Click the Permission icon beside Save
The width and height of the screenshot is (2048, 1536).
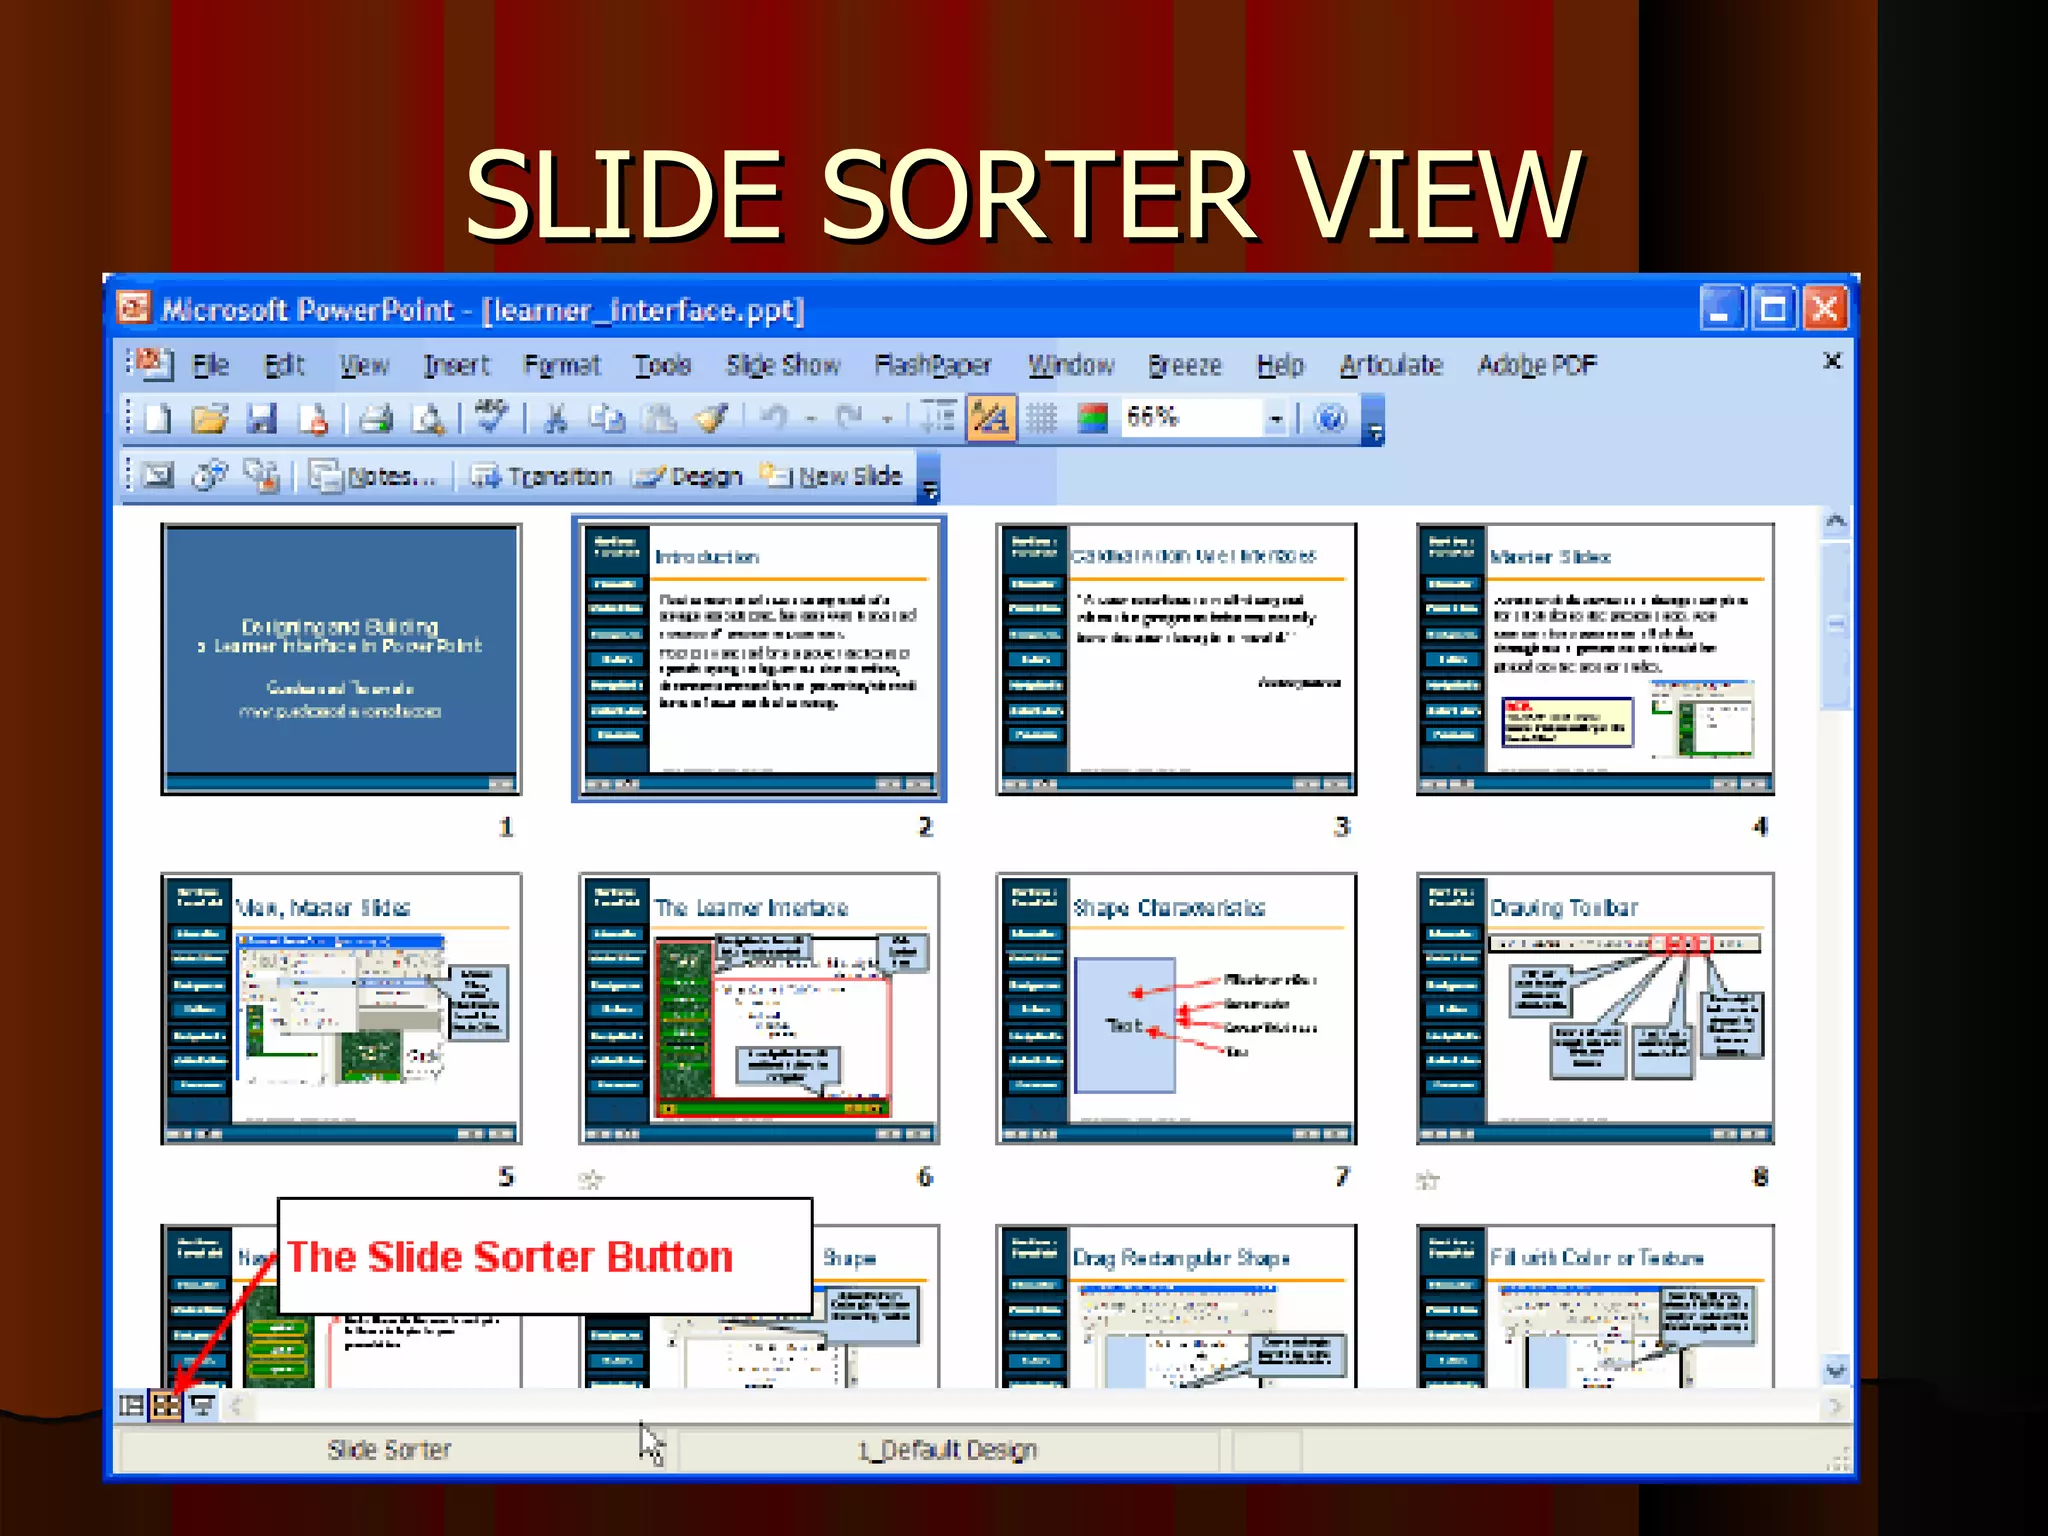[x=314, y=418]
